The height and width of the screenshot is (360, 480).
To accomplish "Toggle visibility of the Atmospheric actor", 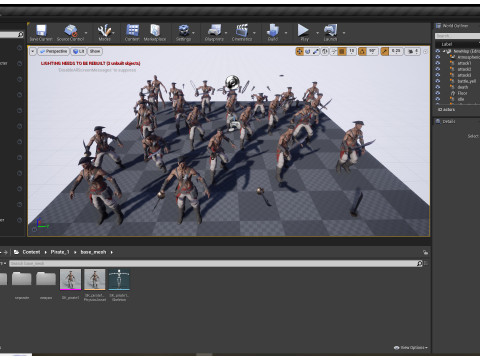I will coord(438,57).
